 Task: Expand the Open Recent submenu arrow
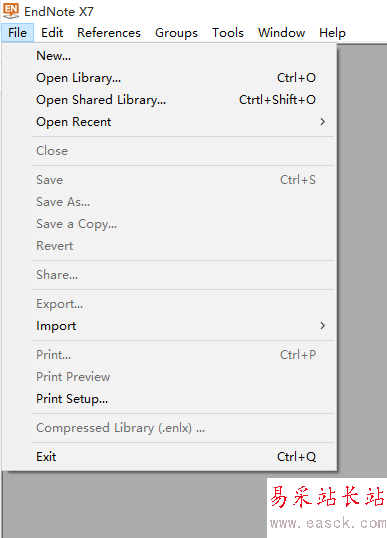[322, 122]
